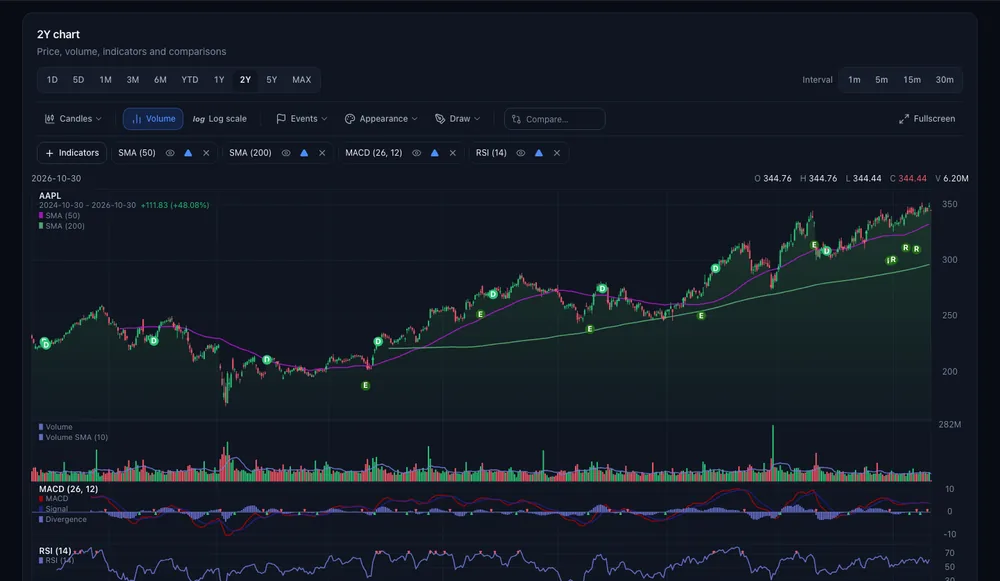Switch to the 5Y range tab
This screenshot has width=1000, height=581.
coord(272,80)
